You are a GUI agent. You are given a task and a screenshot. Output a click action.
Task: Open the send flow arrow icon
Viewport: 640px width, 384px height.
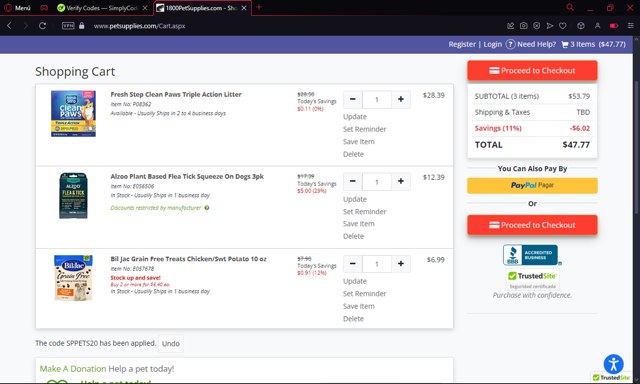click(550, 26)
